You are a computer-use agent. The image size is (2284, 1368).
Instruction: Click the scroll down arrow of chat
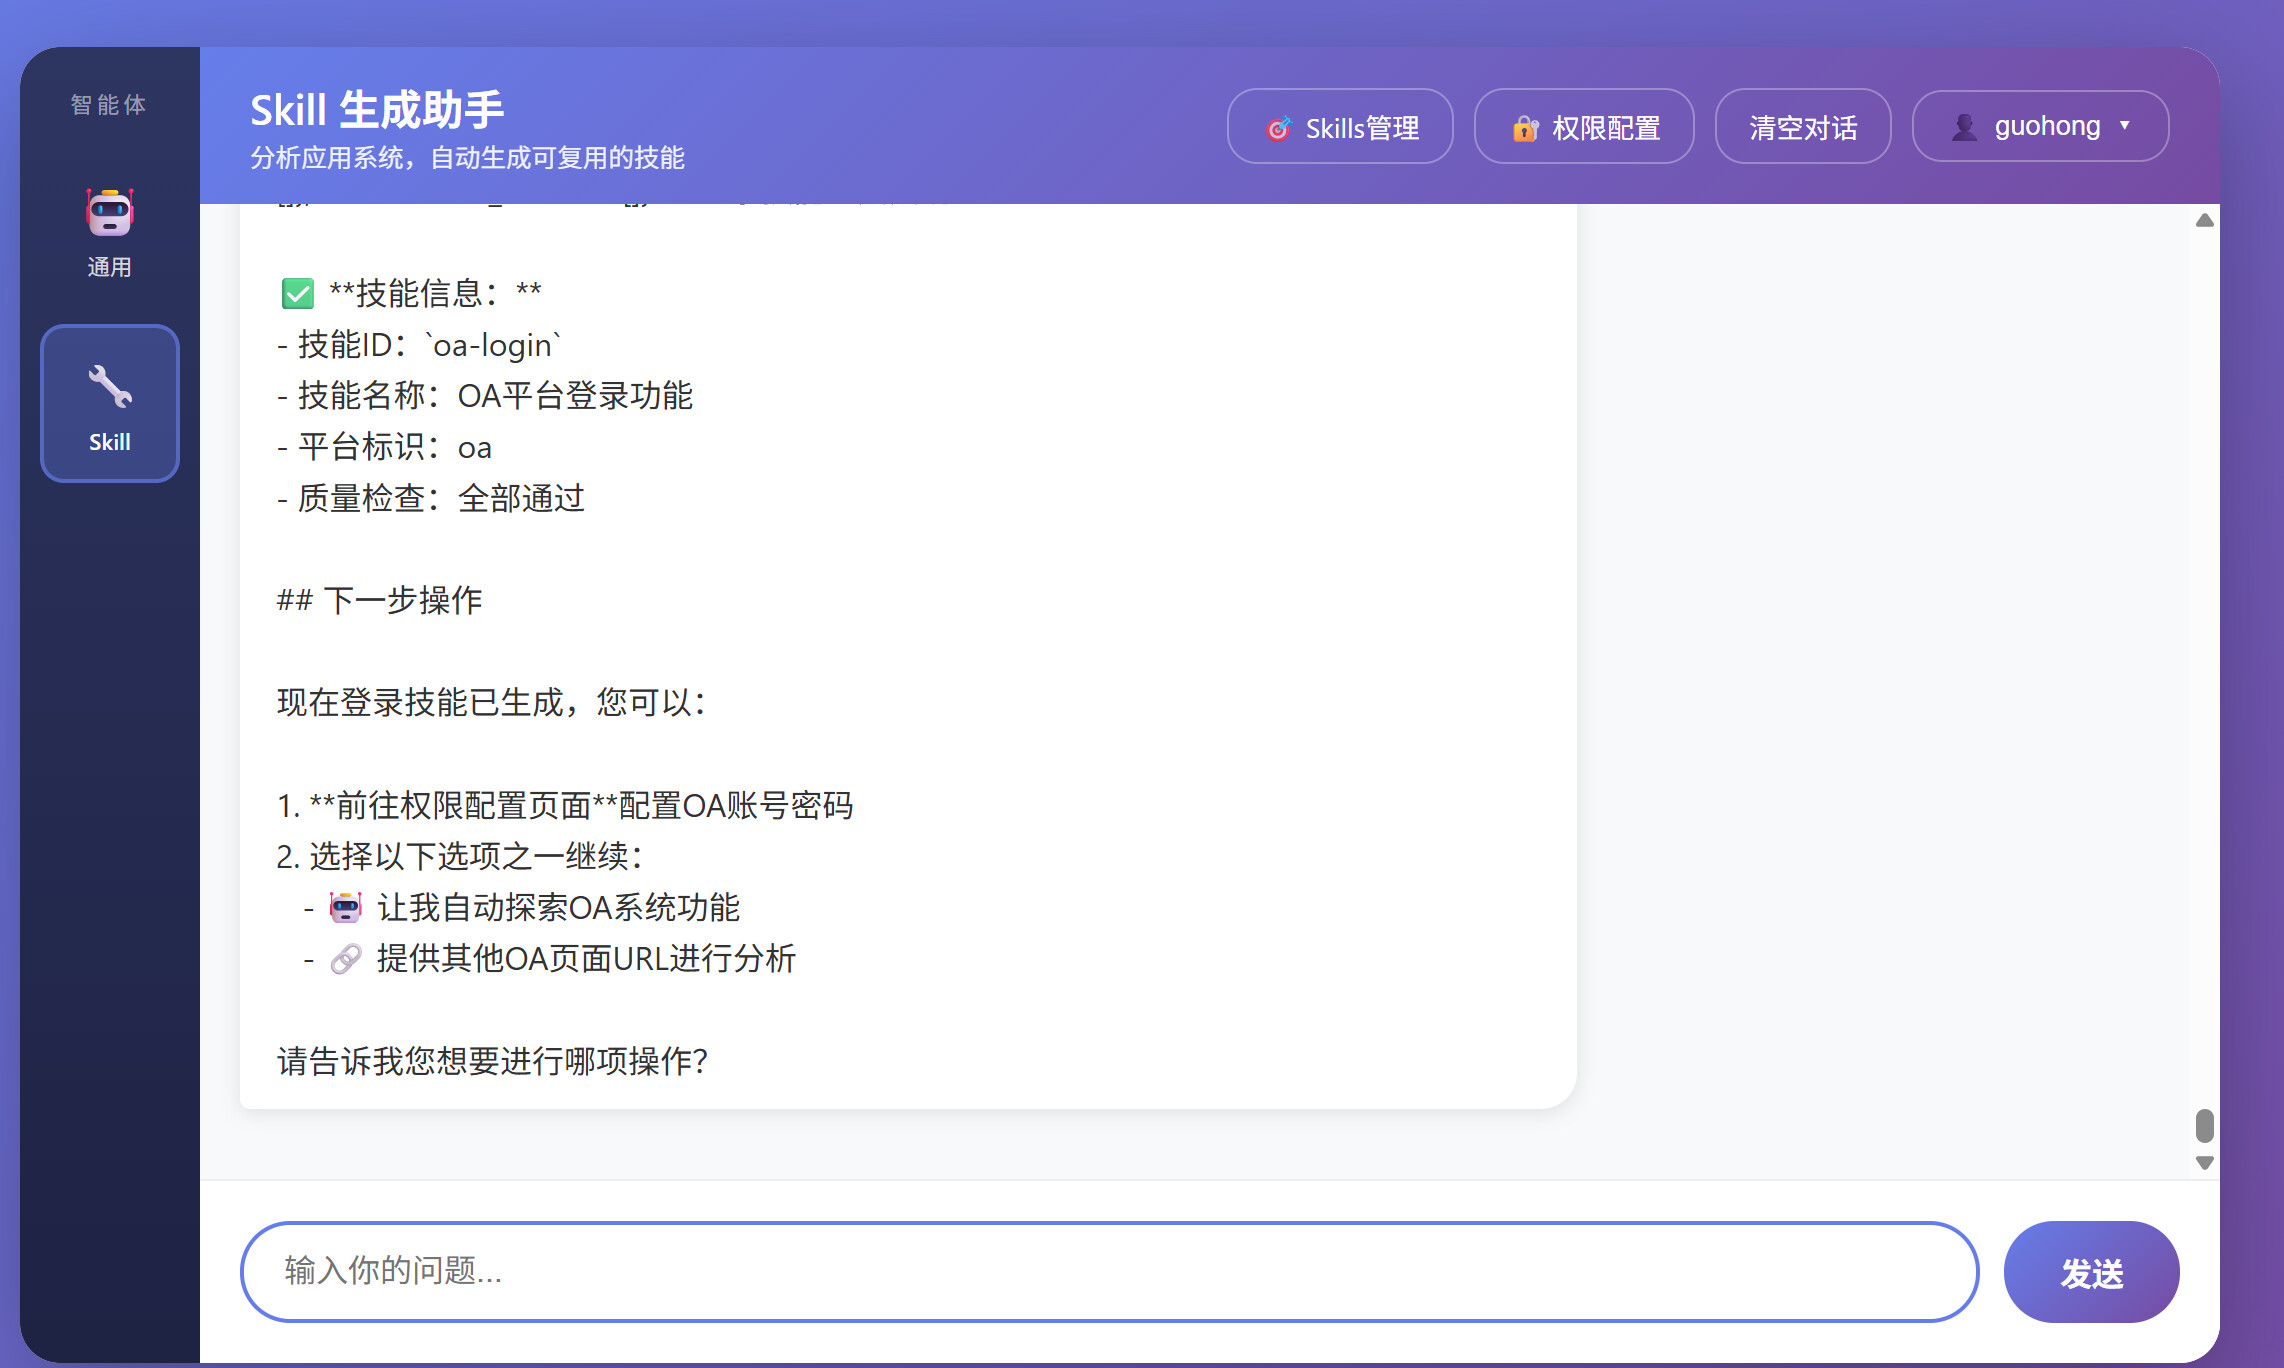pos(2205,1162)
